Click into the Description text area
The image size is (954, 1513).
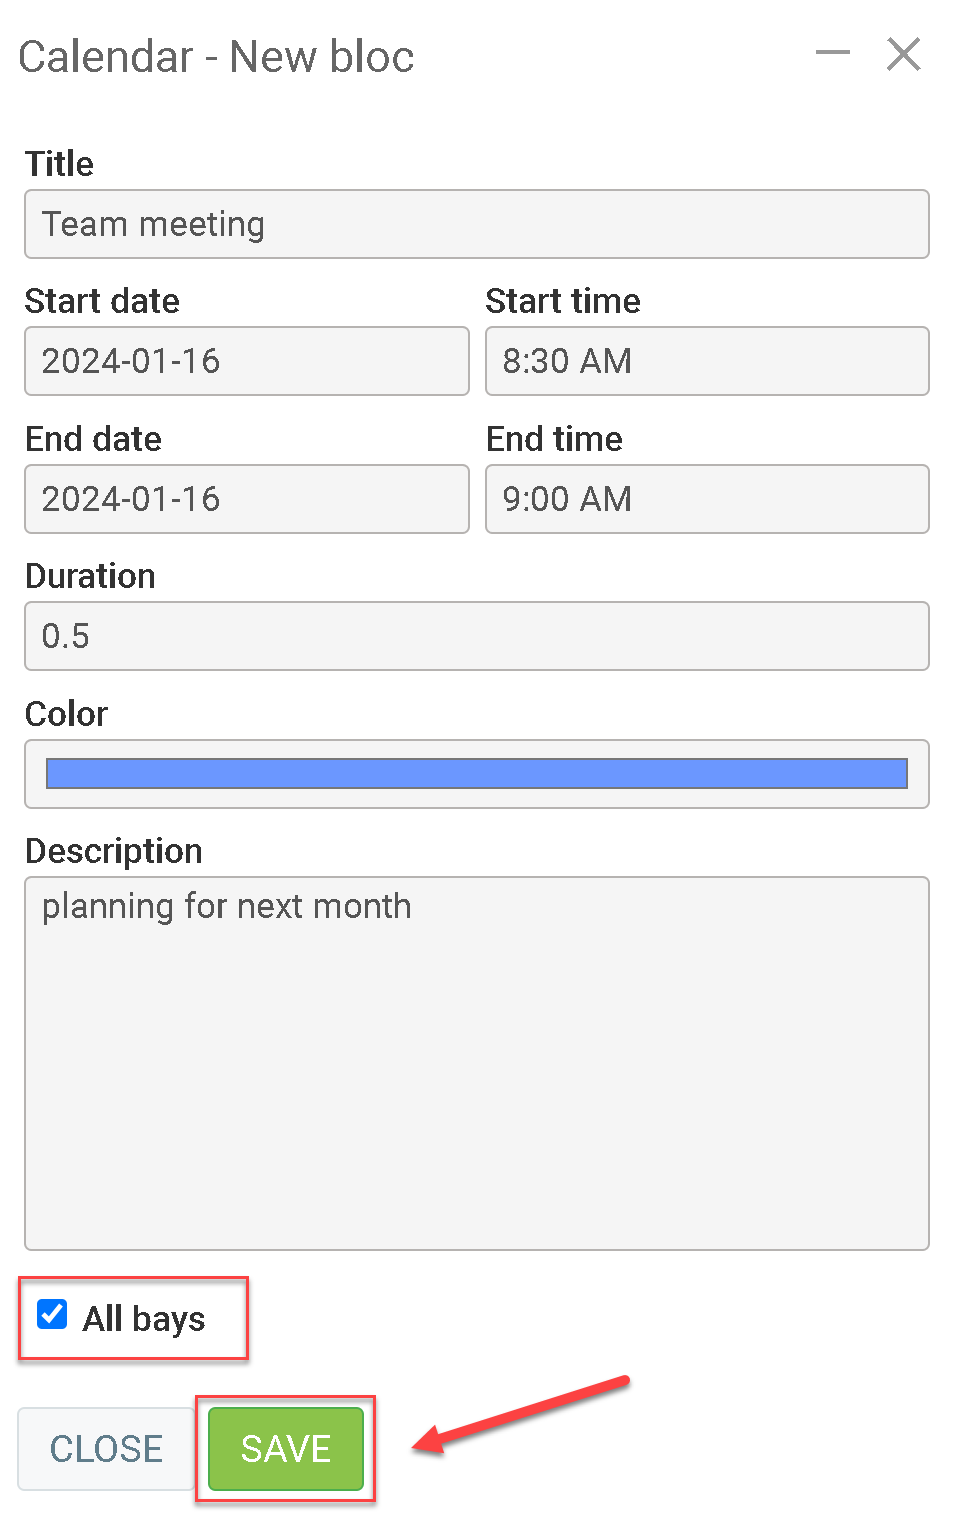[476, 1062]
